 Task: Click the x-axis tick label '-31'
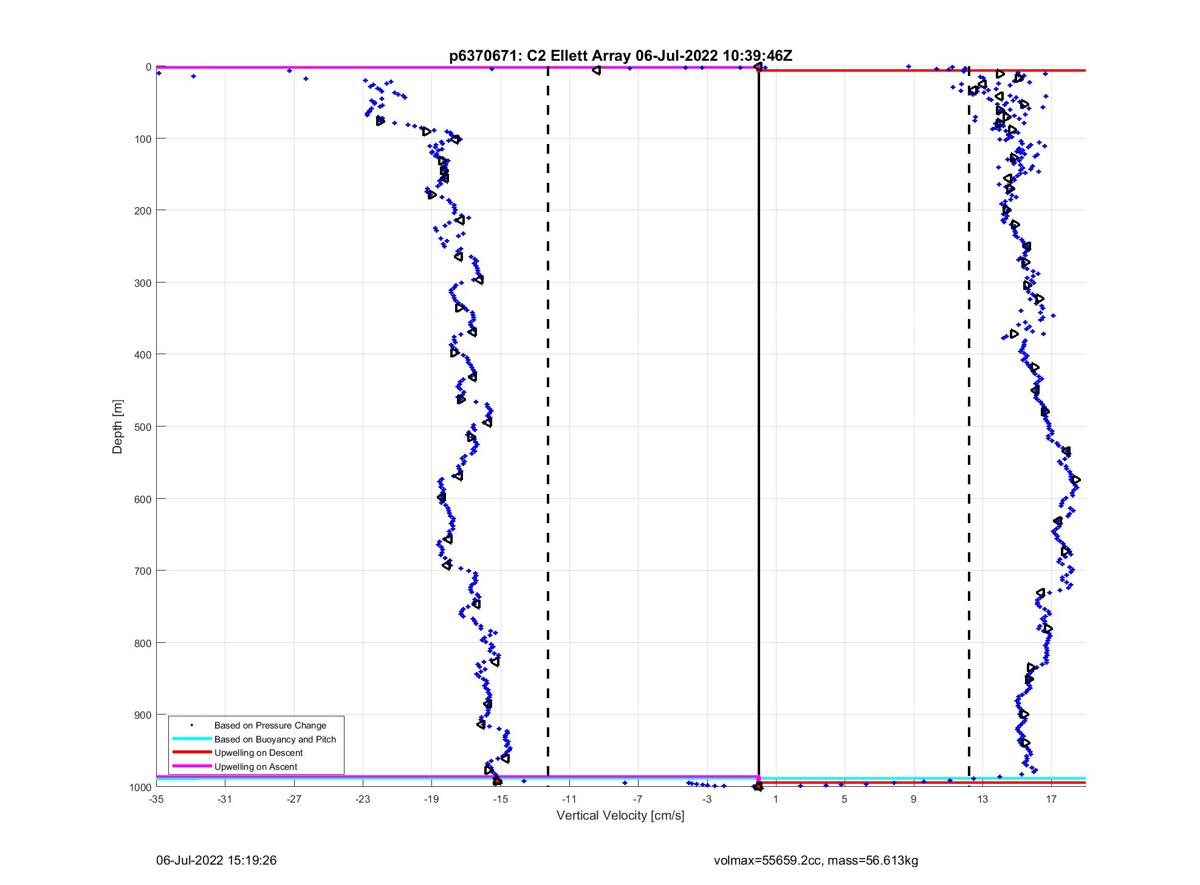point(225,799)
